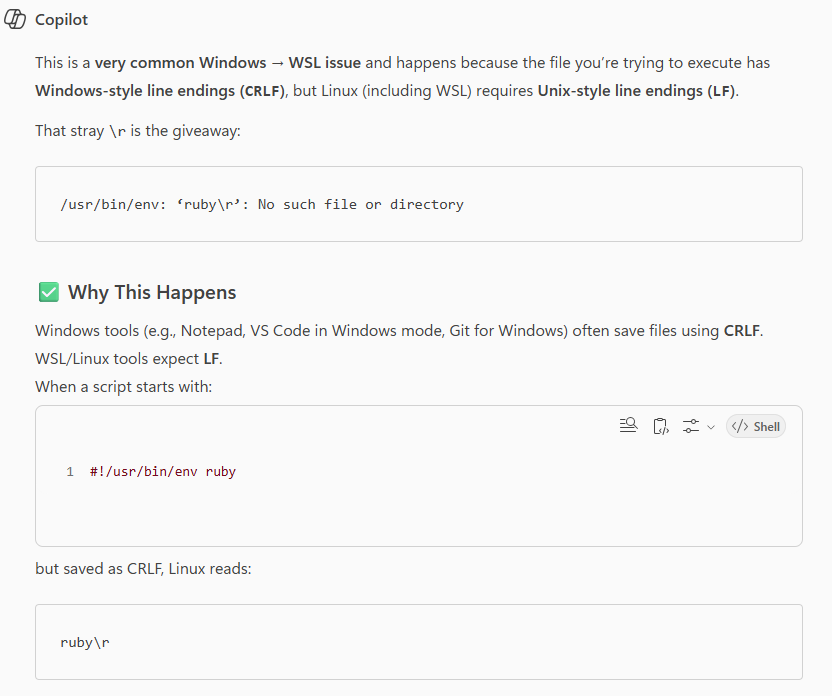The width and height of the screenshot is (832, 696).
Task: Click the shebang line #!/usr/bin/env ruby
Action: tap(162, 472)
